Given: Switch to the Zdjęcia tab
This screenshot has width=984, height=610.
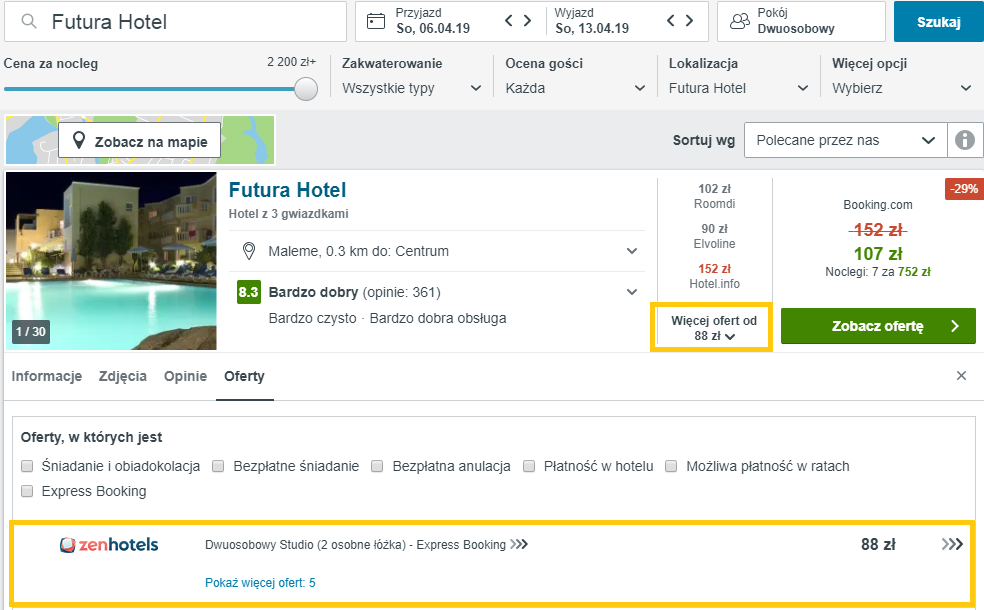Looking at the screenshot, I should [x=123, y=376].
